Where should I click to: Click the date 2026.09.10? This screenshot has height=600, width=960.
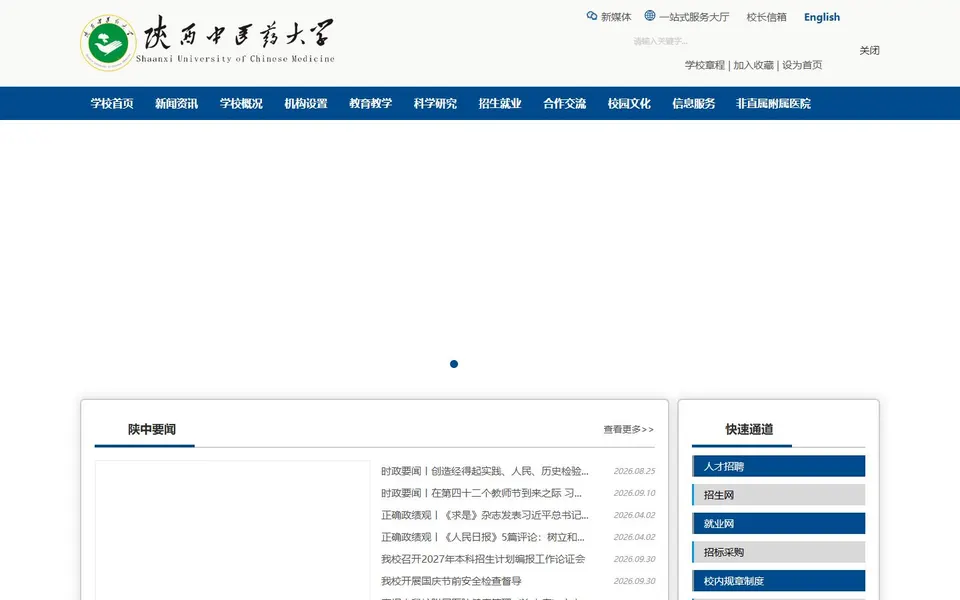634,493
